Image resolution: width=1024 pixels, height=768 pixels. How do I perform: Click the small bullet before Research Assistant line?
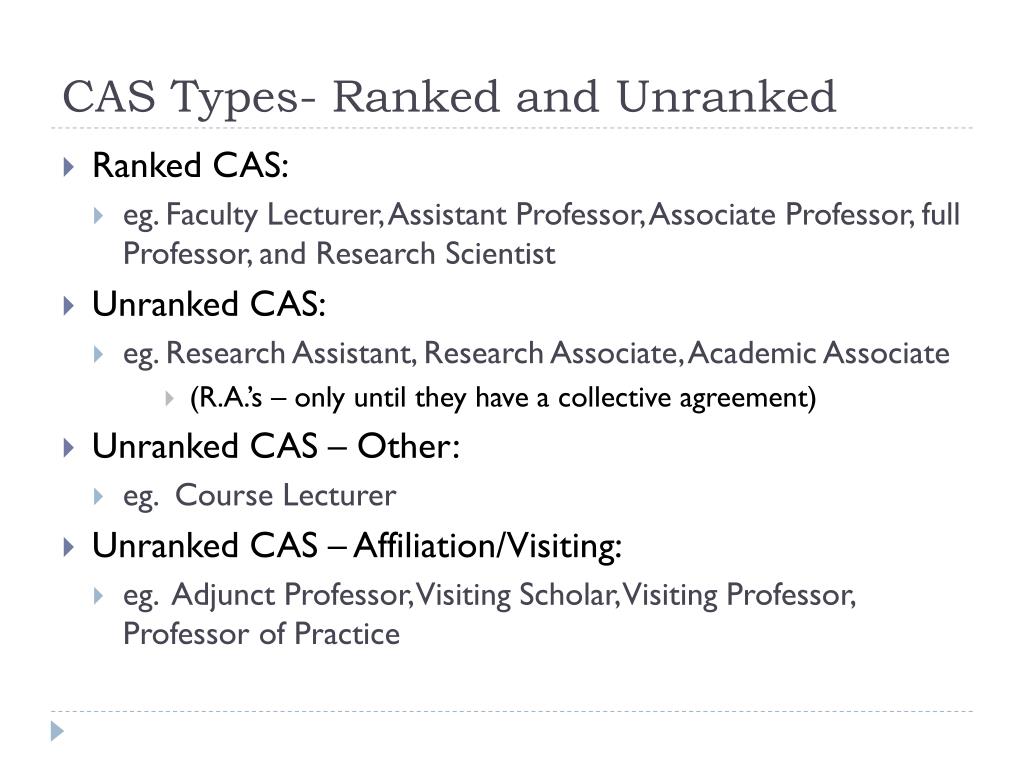99,355
